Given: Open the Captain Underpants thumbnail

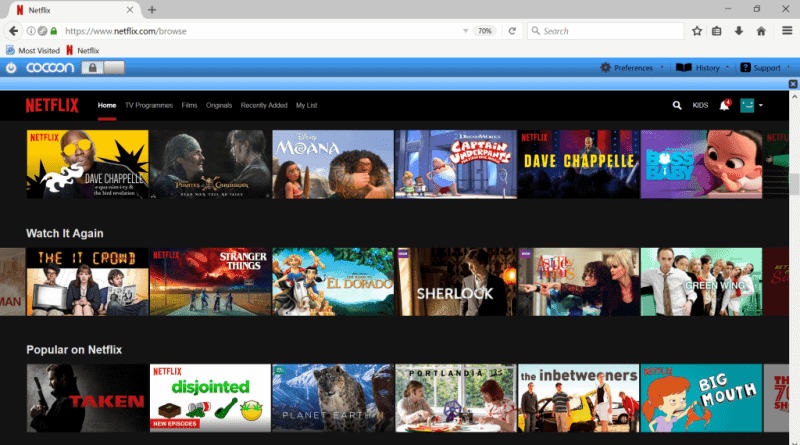Looking at the screenshot, I should click(x=456, y=164).
